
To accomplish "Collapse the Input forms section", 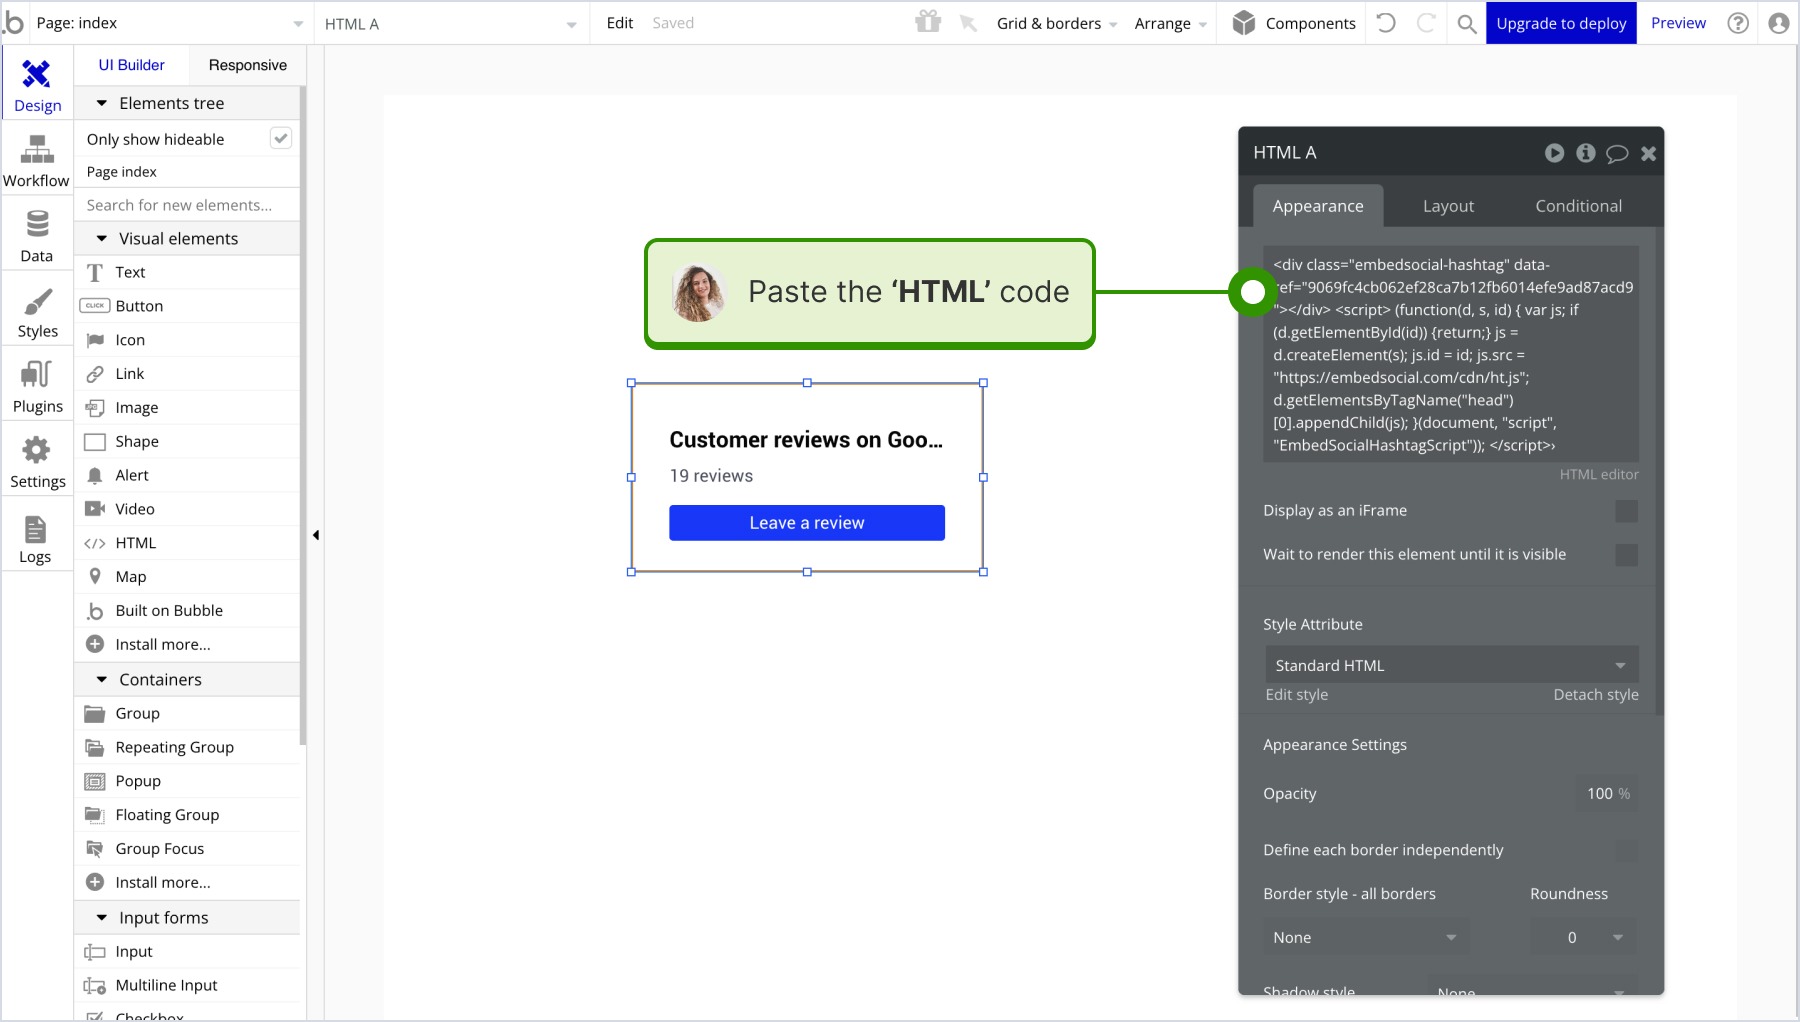I will (x=101, y=917).
